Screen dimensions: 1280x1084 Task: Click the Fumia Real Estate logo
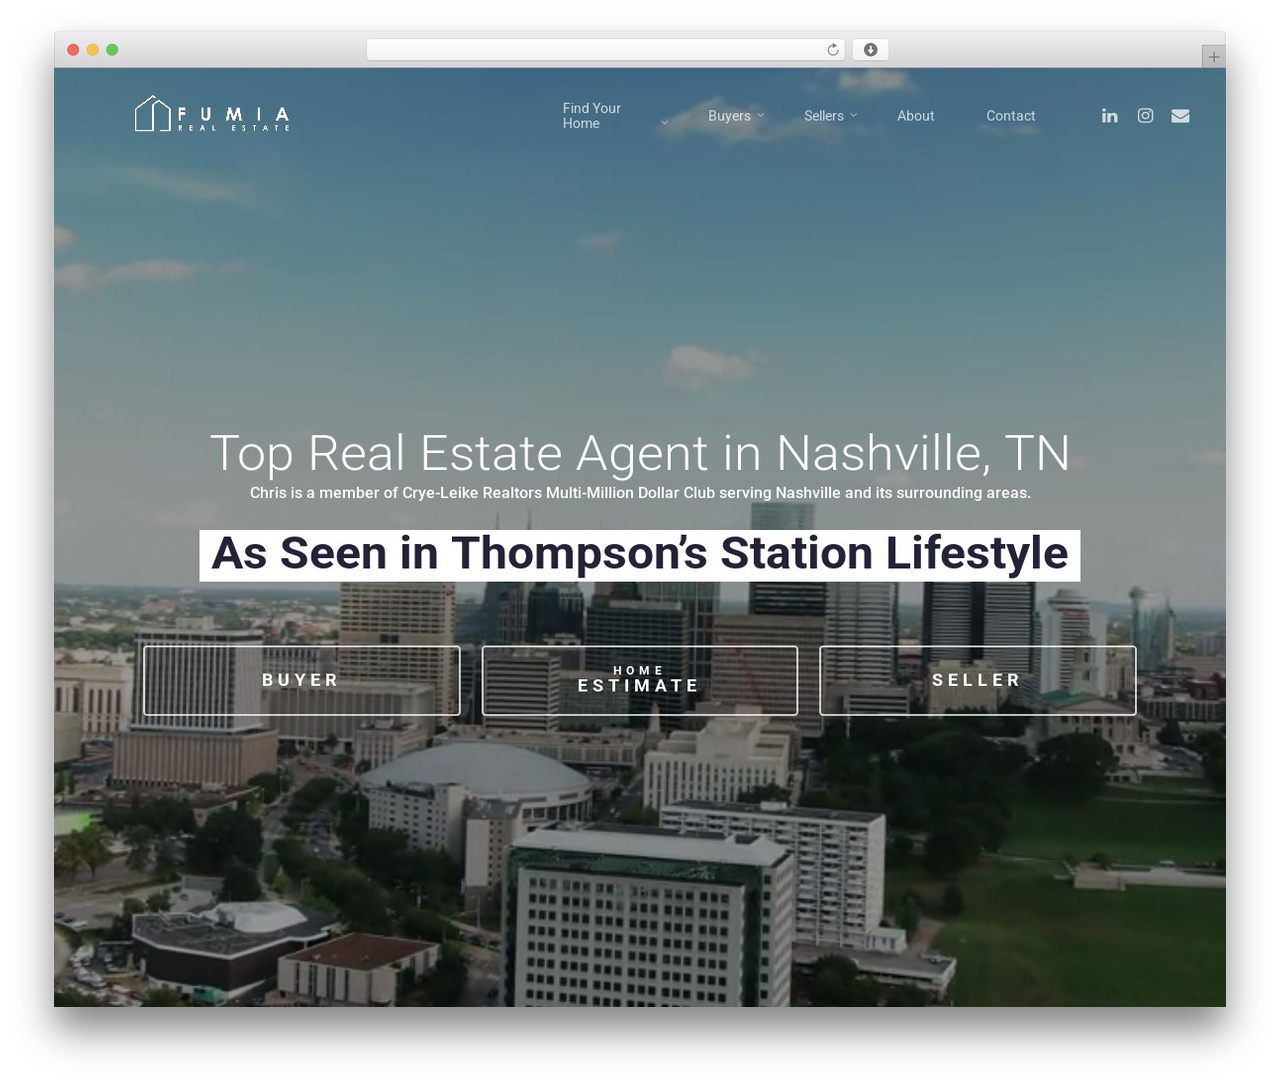[212, 114]
